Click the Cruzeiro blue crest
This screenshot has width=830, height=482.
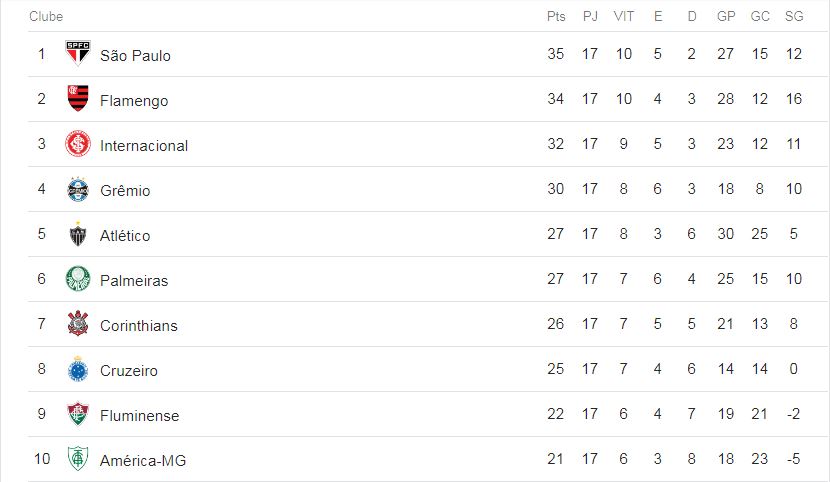[78, 369]
